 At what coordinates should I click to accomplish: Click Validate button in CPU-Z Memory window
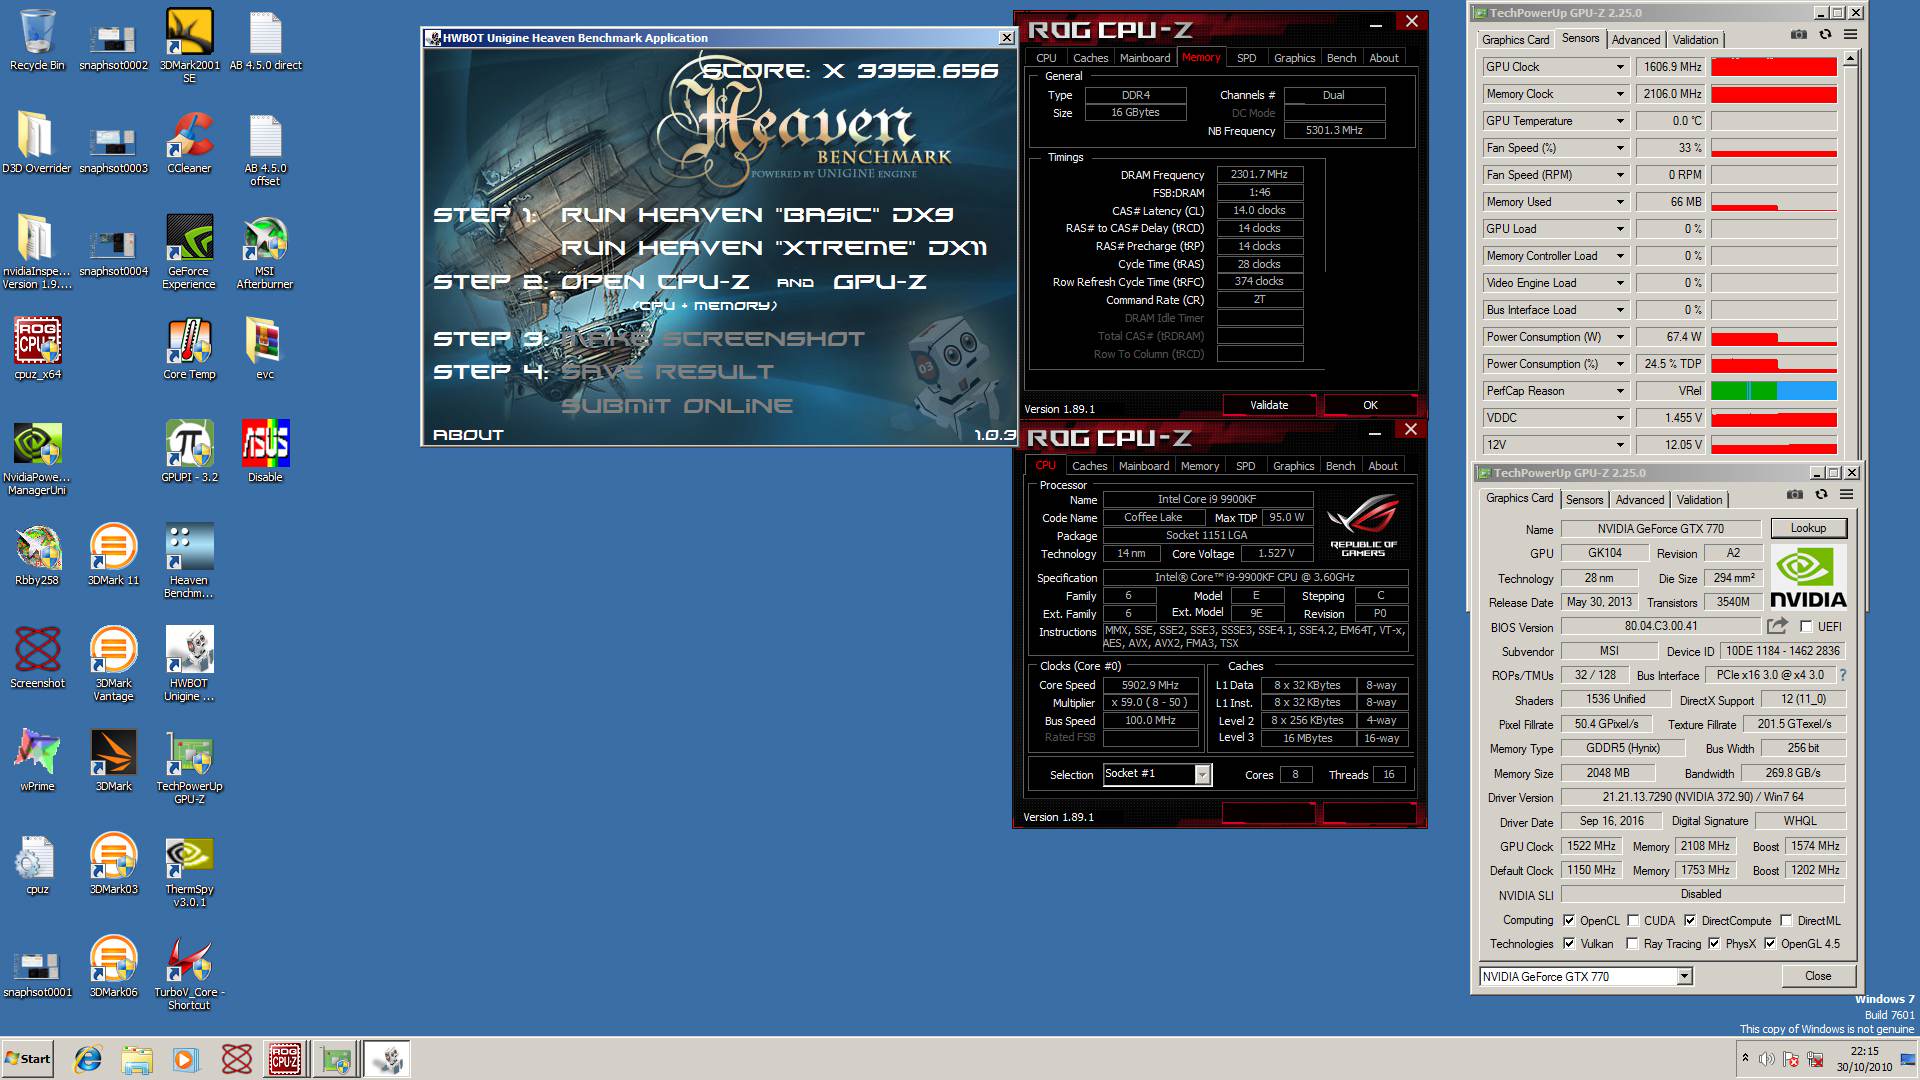1269,405
